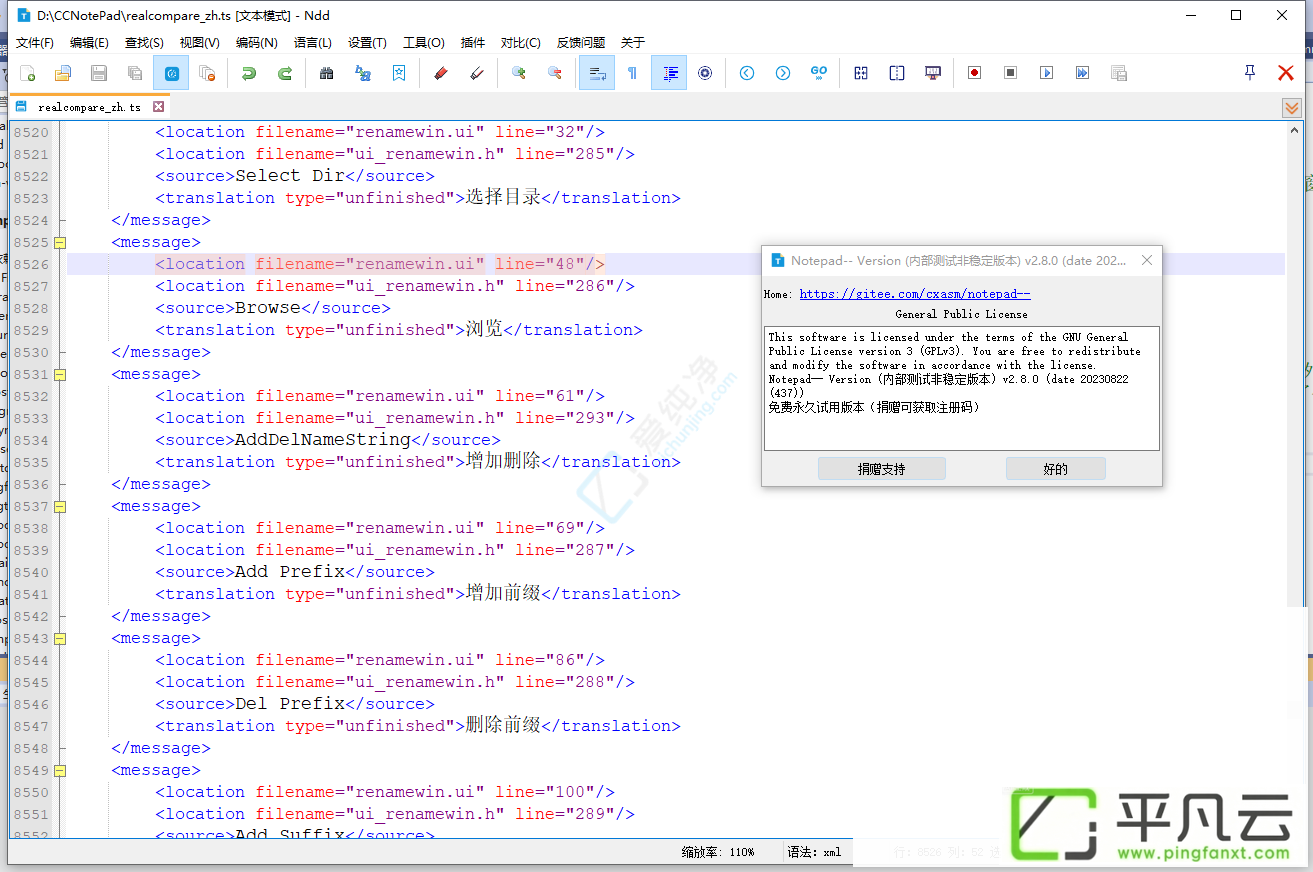Click line number 8534 in margin

[31, 440]
